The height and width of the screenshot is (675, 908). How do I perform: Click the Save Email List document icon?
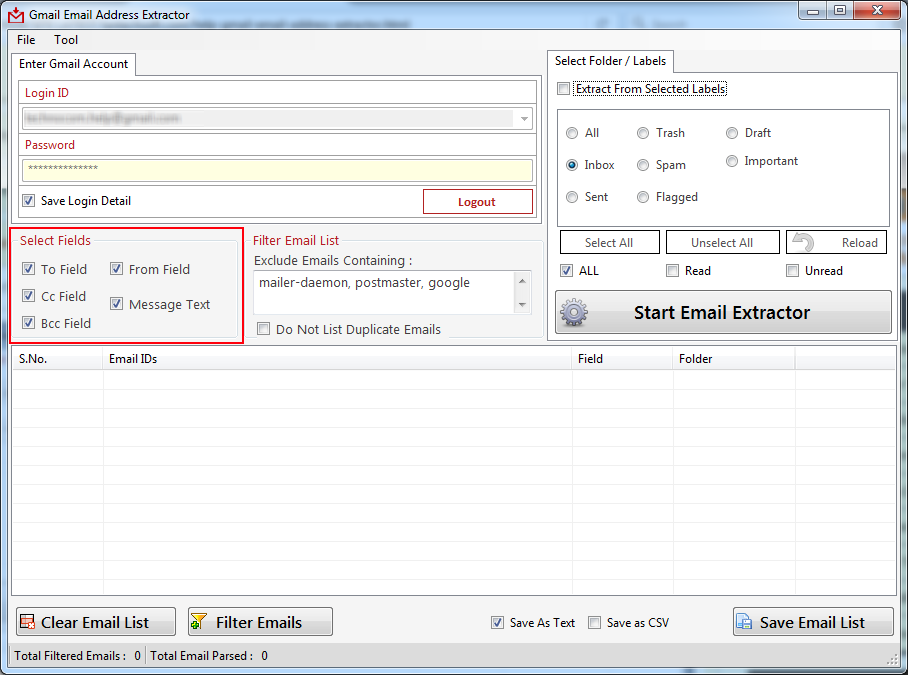pyautogui.click(x=744, y=622)
